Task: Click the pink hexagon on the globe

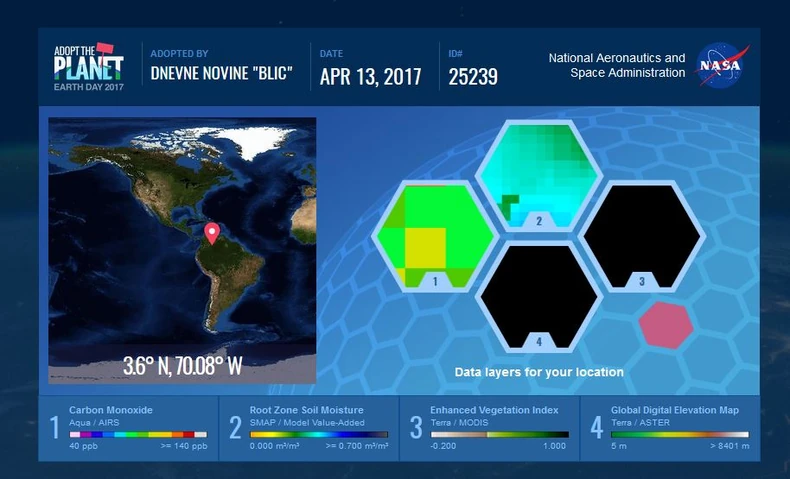Action: click(666, 325)
